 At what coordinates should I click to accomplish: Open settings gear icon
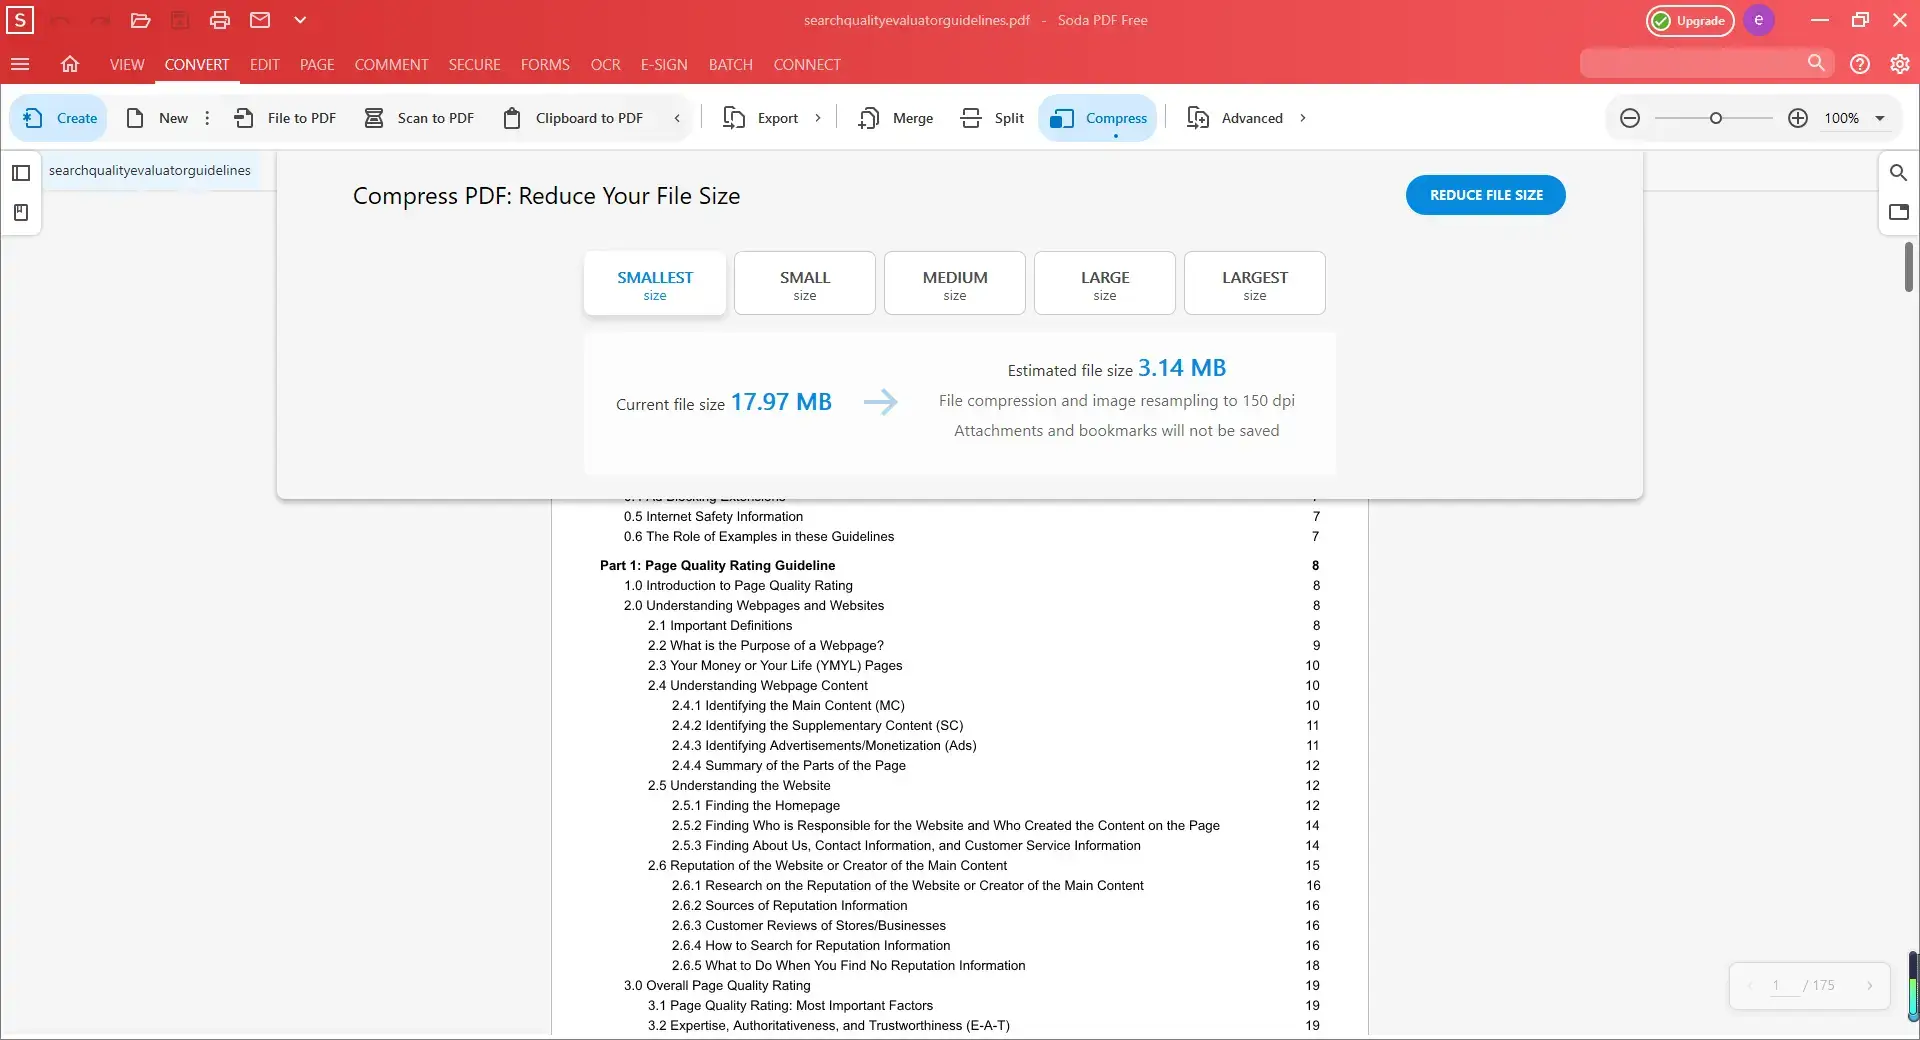1900,64
